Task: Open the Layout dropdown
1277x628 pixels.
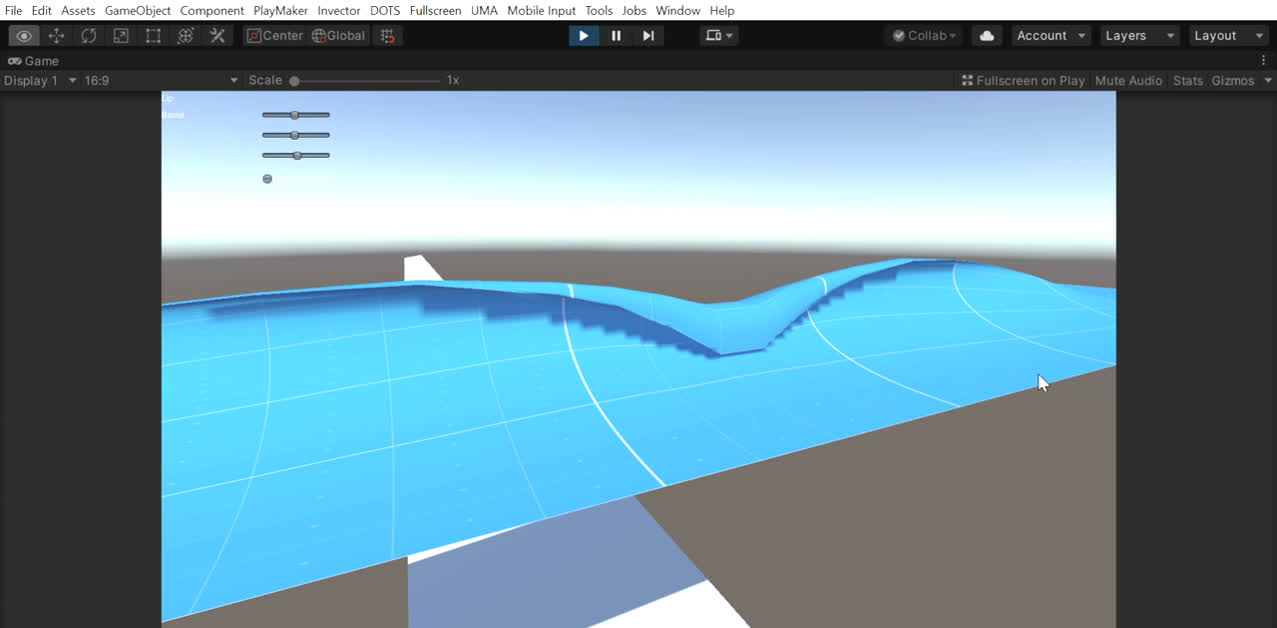Action: (1229, 36)
